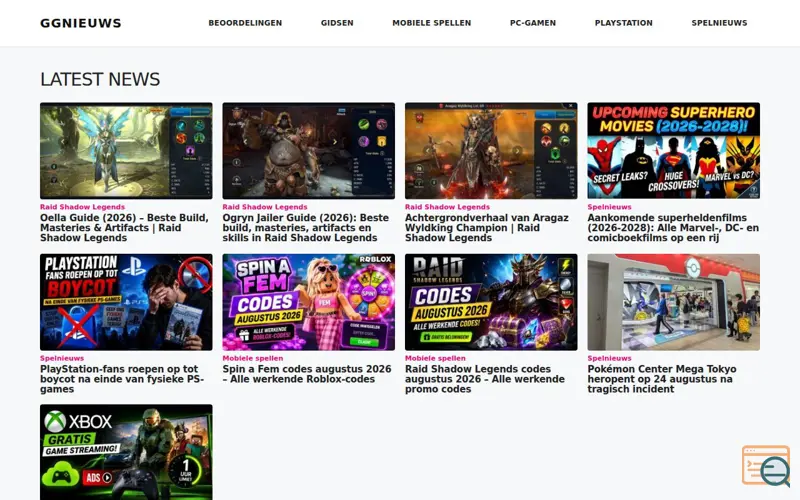Click the LATEST NEWS heading
Viewport: 800px width, 500px height.
coord(100,79)
